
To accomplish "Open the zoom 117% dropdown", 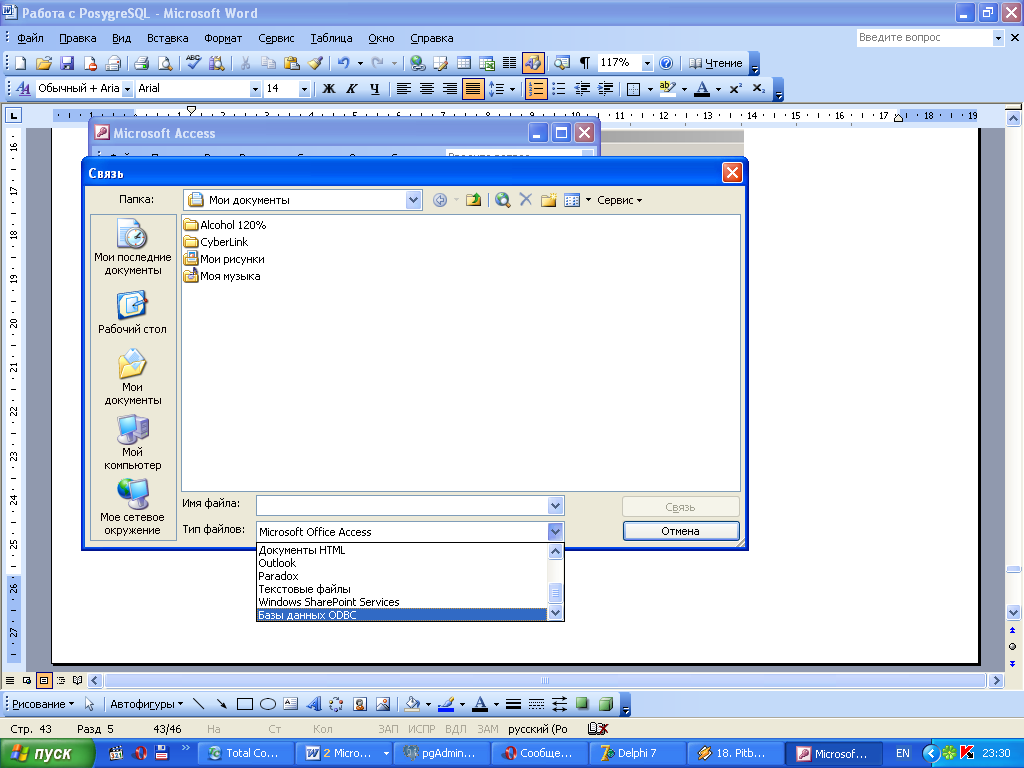I will (x=647, y=63).
